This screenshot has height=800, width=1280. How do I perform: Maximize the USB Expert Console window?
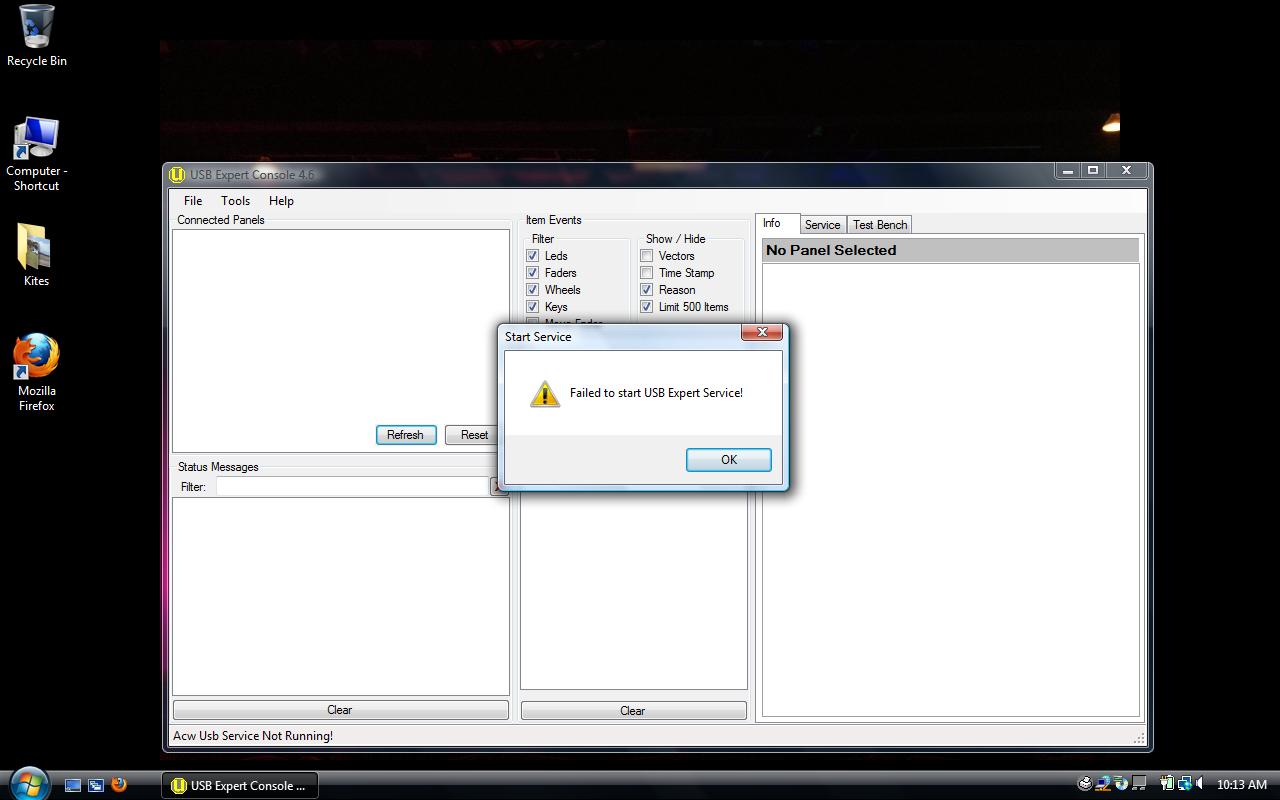pyautogui.click(x=1093, y=171)
